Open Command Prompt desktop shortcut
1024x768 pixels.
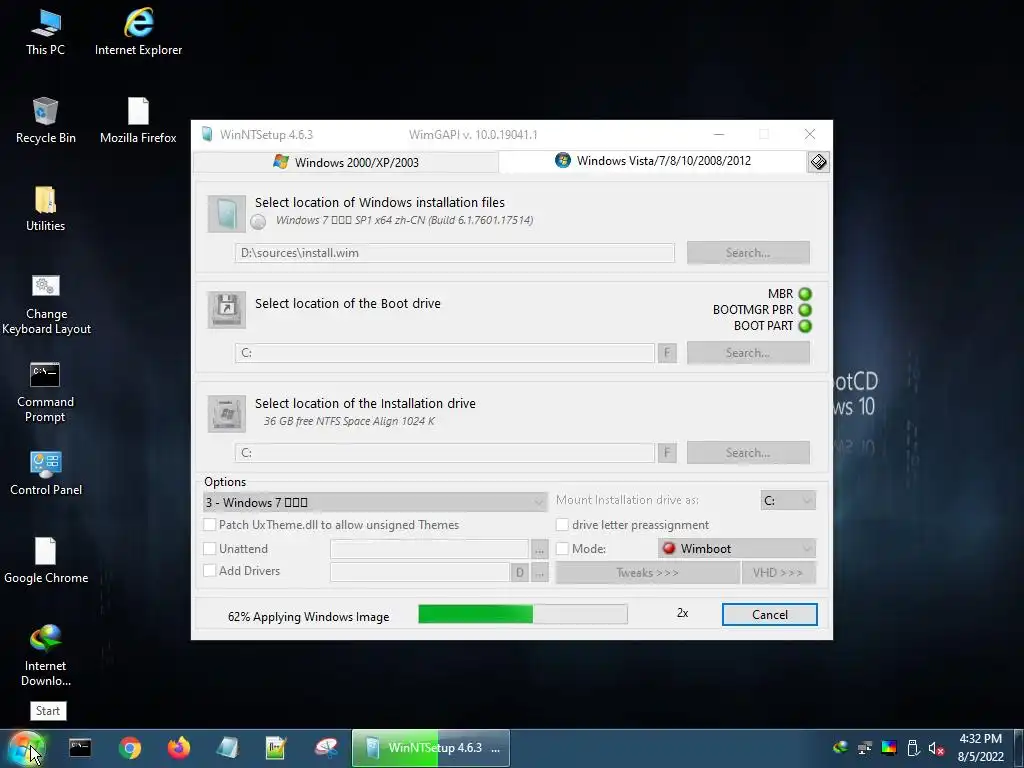(45, 392)
